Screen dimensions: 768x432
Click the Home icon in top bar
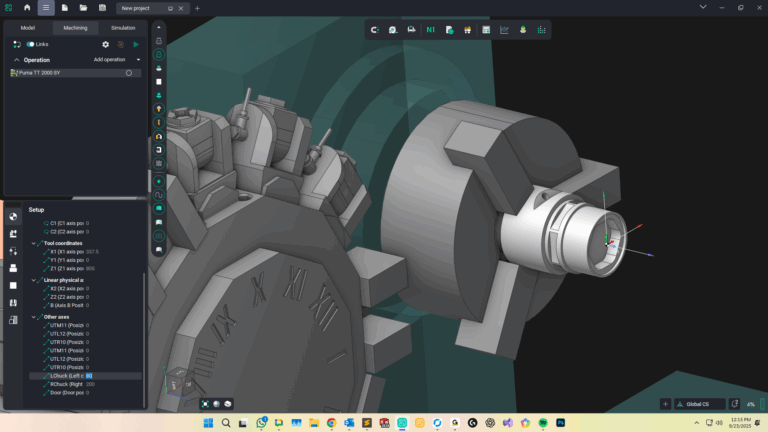click(x=27, y=8)
